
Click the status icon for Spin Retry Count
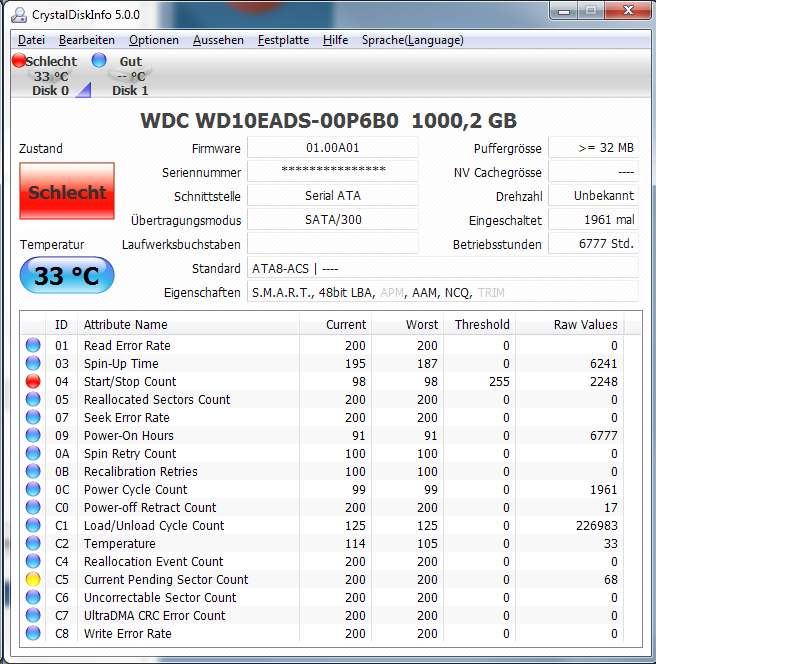pyautogui.click(x=33, y=453)
